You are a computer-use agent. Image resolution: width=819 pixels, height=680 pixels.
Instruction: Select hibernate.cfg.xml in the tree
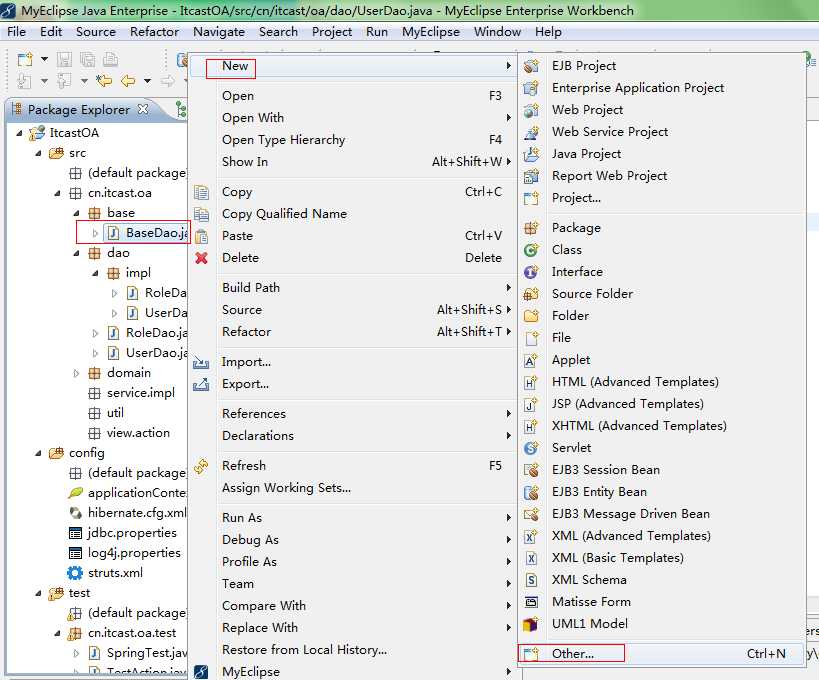(x=137, y=513)
